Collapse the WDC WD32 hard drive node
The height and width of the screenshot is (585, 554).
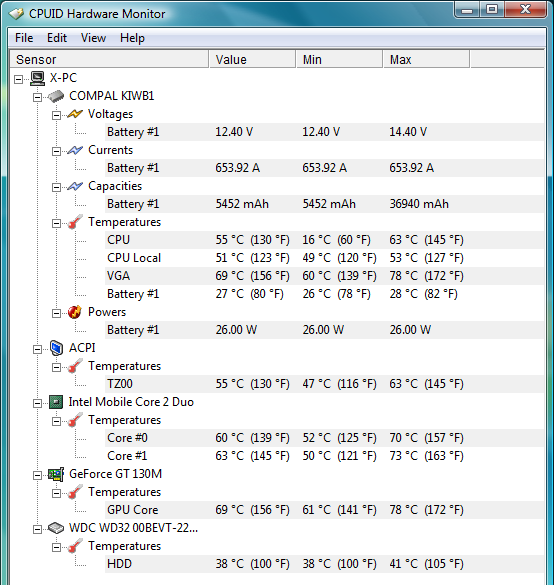37,529
